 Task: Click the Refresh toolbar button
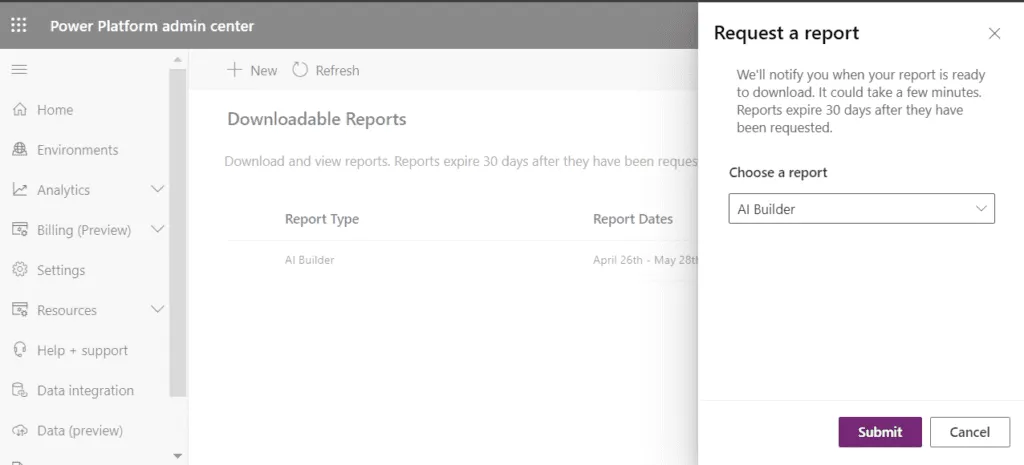pos(326,70)
